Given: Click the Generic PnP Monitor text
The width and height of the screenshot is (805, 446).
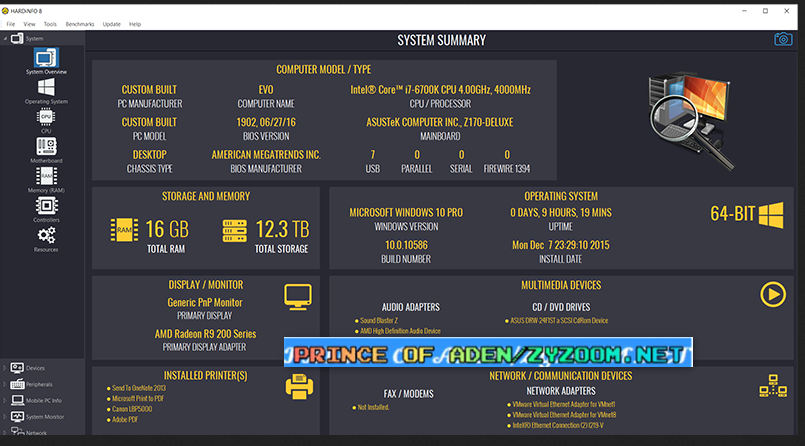Looking at the screenshot, I should click(x=205, y=302).
